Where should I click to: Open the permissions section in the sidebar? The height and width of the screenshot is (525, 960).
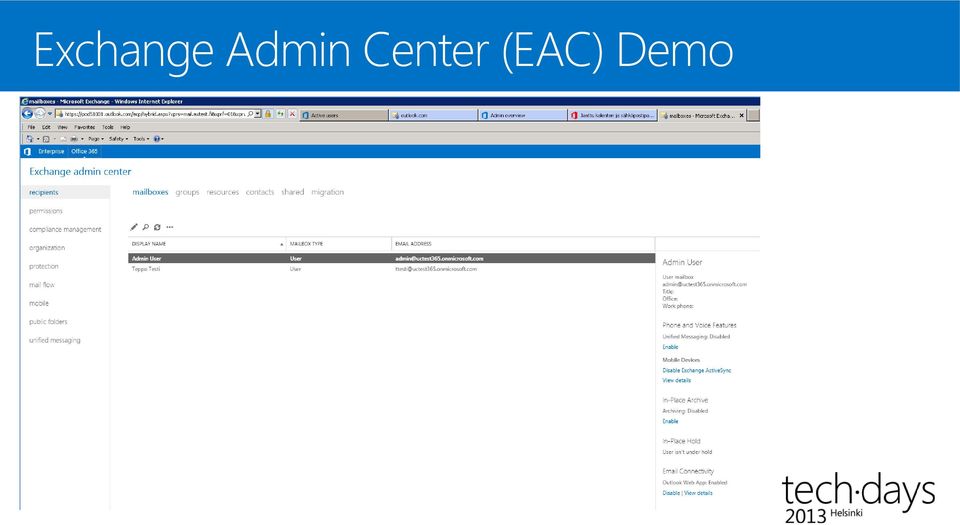pyautogui.click(x=46, y=210)
